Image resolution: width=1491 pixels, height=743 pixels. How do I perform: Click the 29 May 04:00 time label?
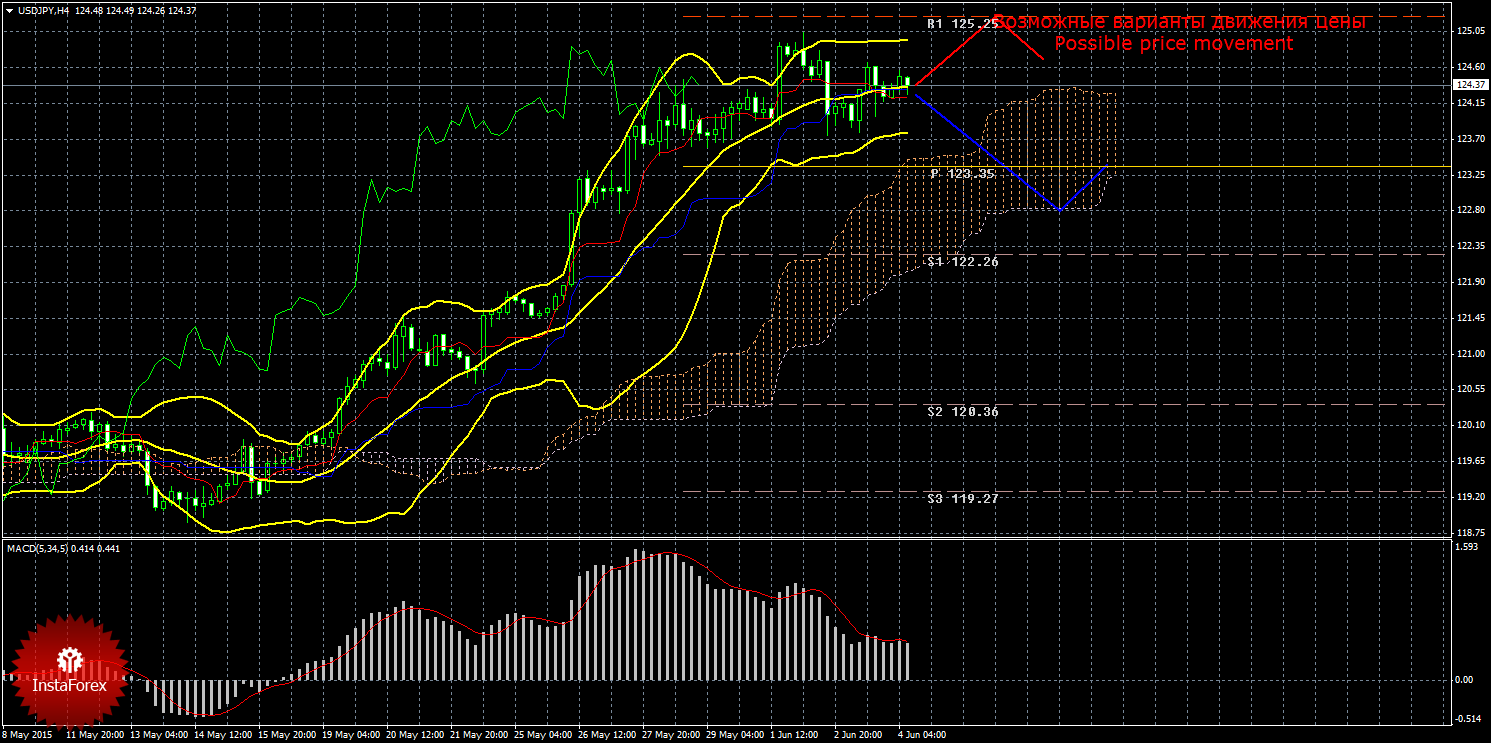(733, 735)
